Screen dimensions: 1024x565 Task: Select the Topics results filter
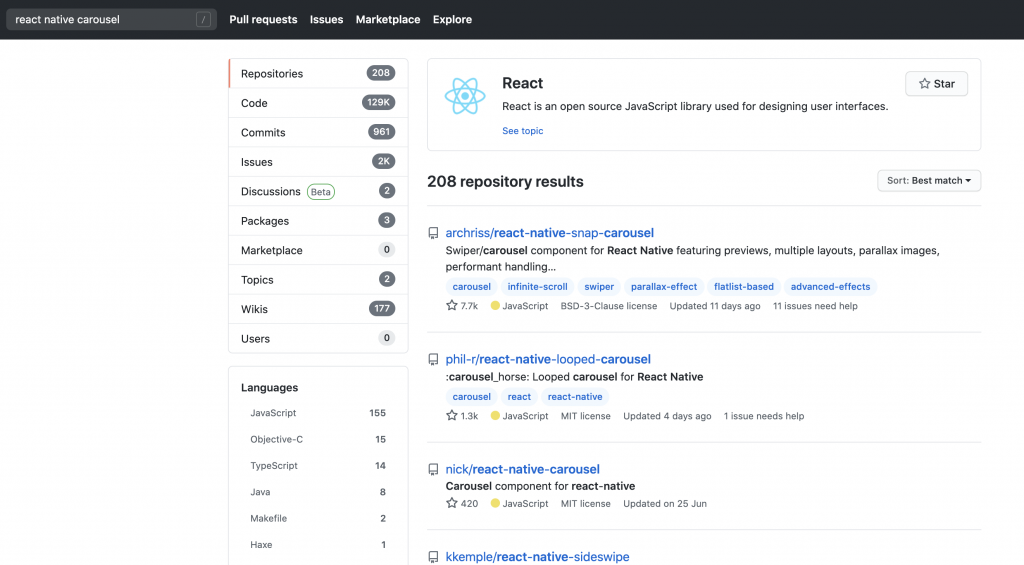(318, 279)
